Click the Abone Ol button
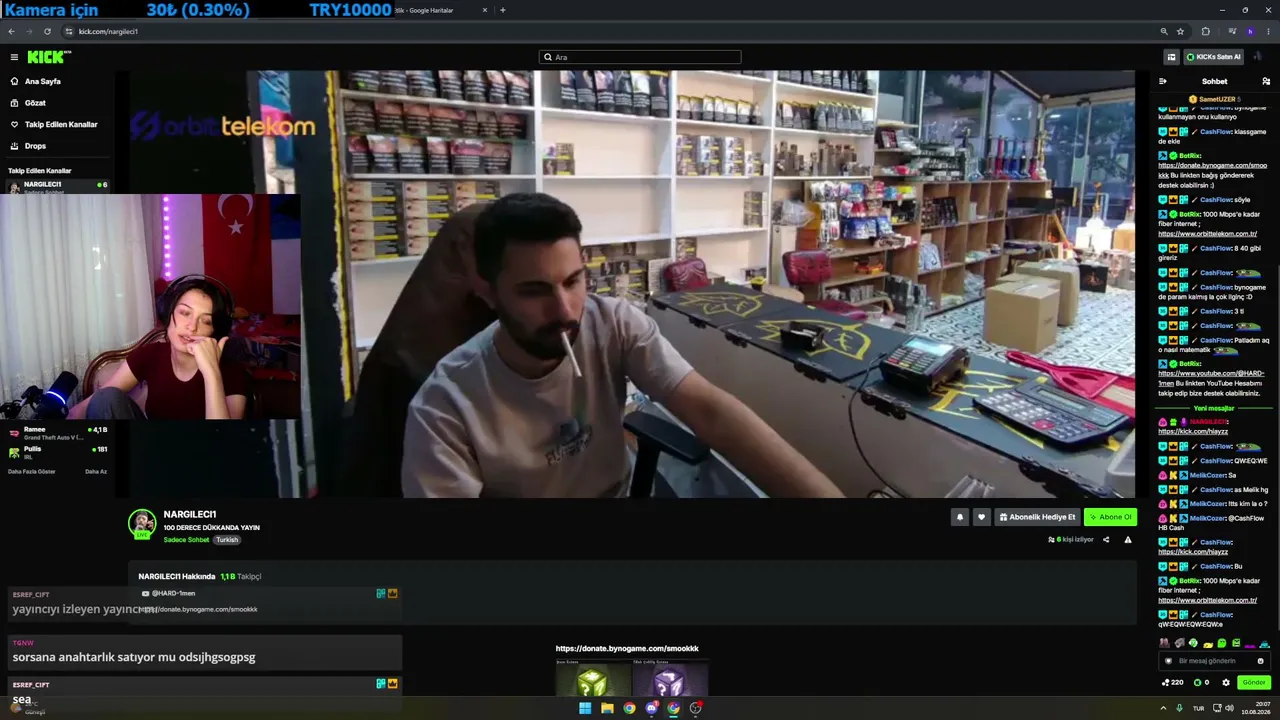This screenshot has width=1280, height=720. point(1110,517)
